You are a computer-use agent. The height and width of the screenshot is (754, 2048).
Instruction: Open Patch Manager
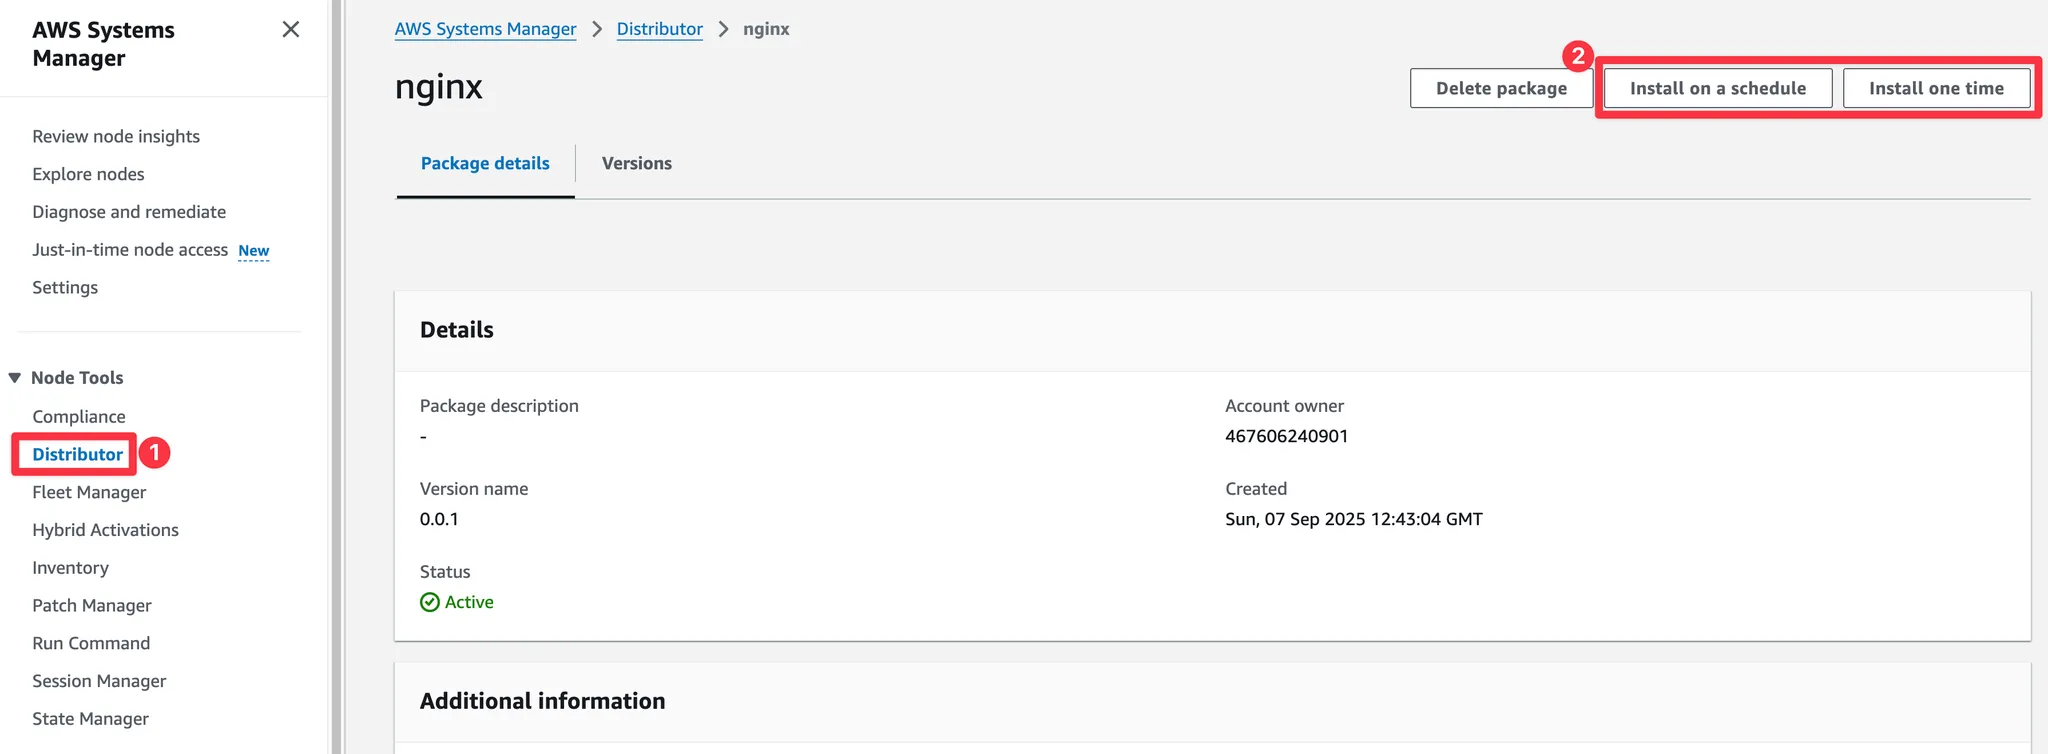(x=92, y=606)
